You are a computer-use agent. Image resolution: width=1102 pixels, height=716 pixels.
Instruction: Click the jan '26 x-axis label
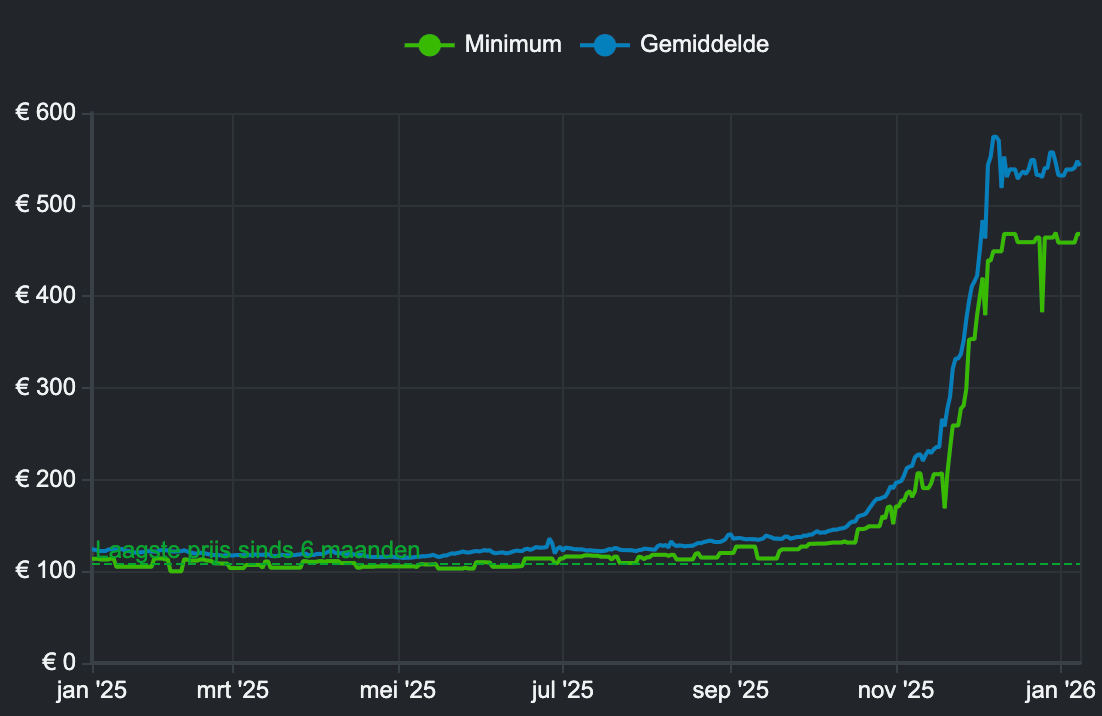point(1062,690)
